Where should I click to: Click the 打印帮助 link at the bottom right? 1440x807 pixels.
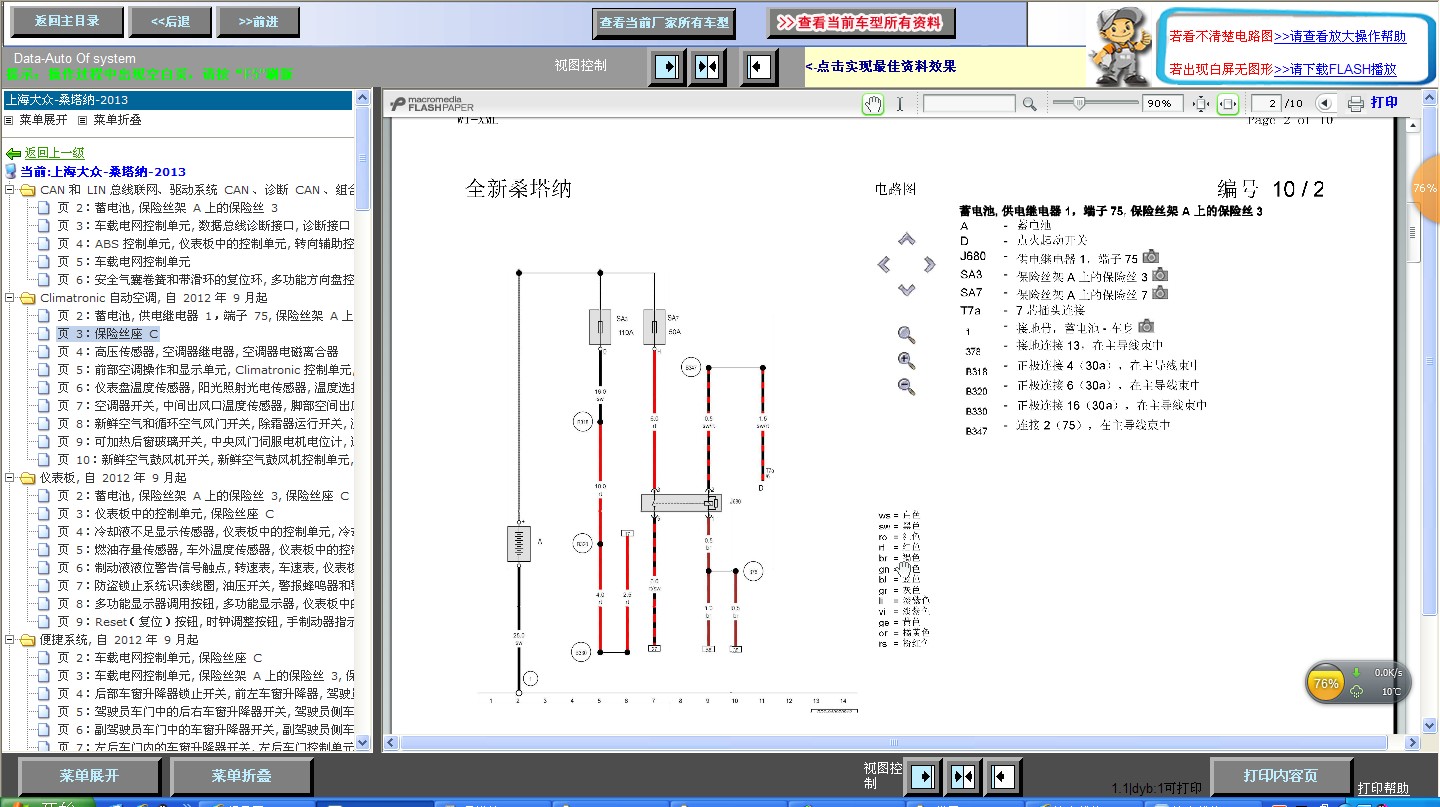click(1383, 789)
